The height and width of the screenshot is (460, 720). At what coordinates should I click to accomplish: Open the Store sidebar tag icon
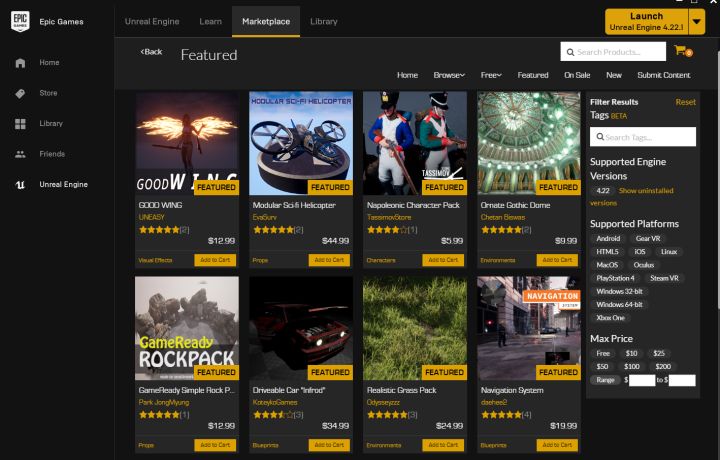coord(20,93)
